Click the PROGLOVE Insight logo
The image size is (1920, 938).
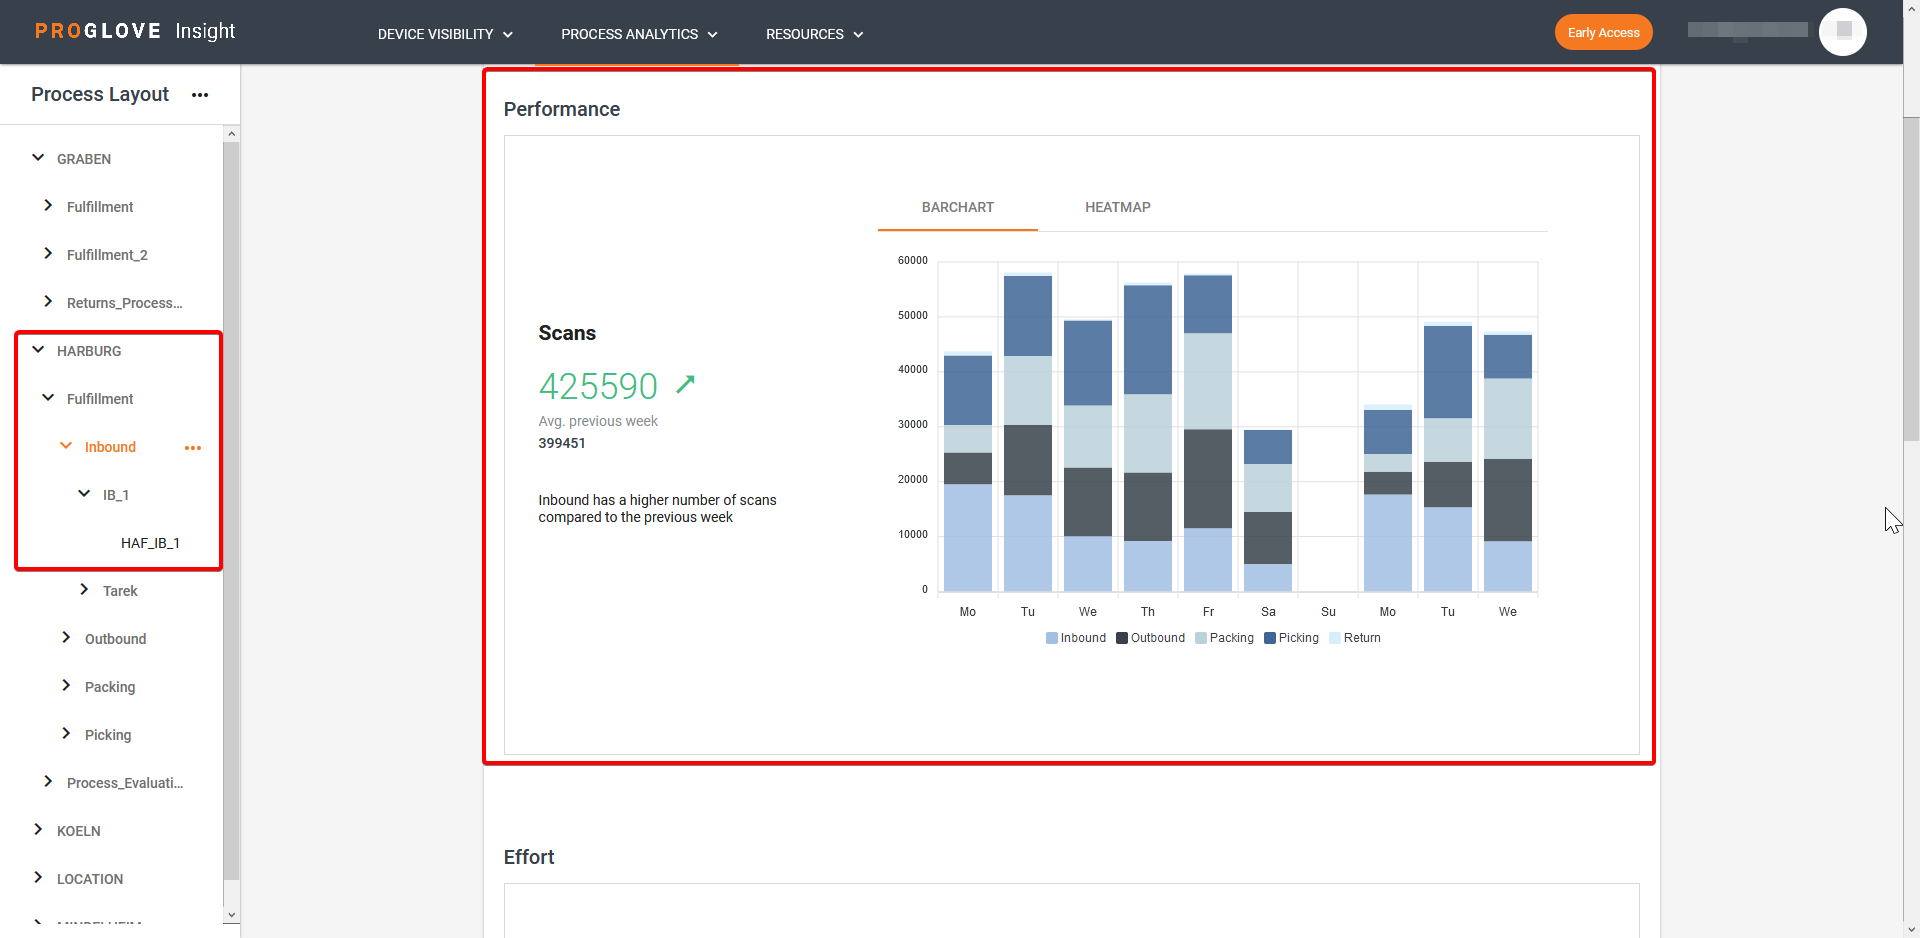pyautogui.click(x=135, y=31)
